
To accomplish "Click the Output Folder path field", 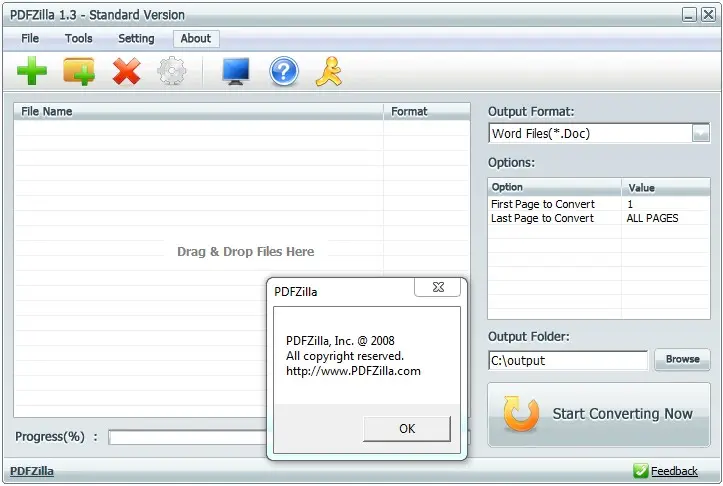I will pos(568,360).
